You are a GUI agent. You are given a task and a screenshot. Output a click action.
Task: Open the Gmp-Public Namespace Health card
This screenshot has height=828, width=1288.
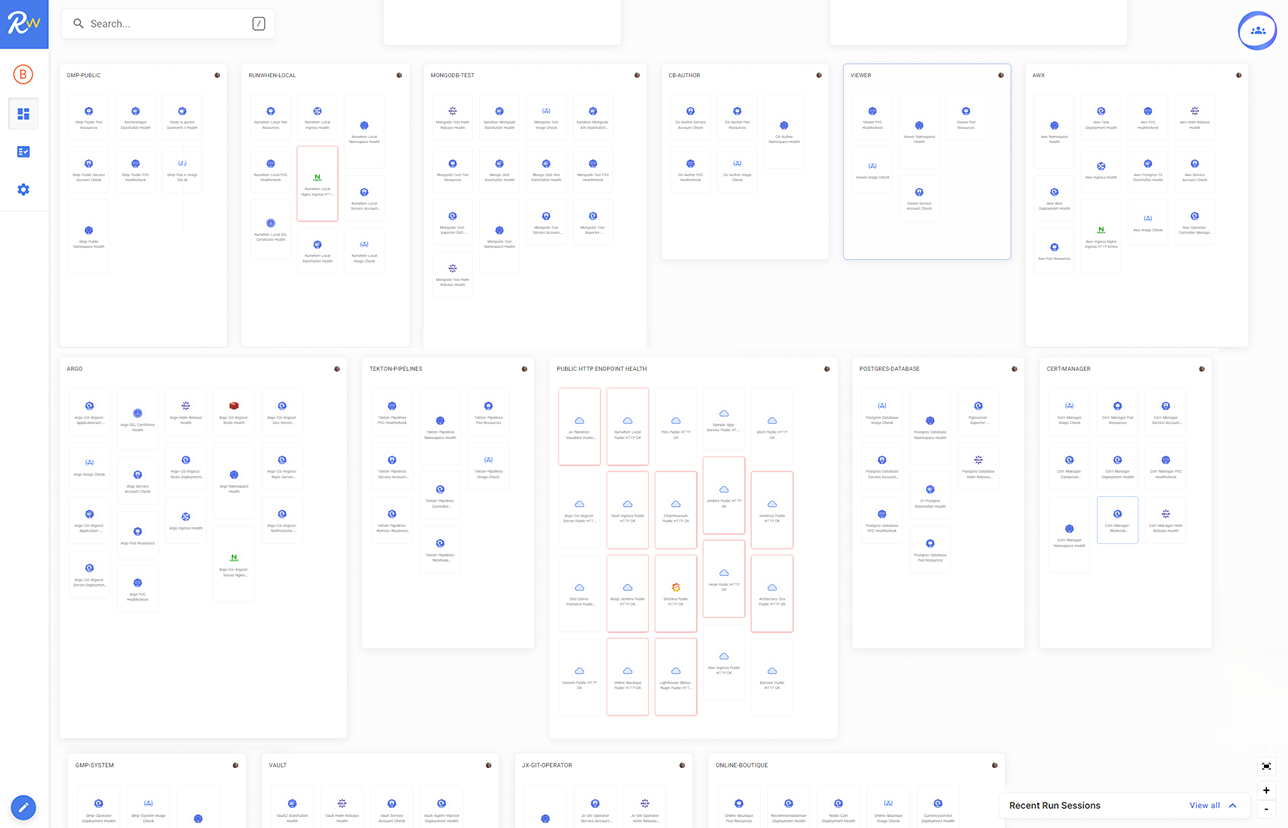pyautogui.click(x=89, y=237)
